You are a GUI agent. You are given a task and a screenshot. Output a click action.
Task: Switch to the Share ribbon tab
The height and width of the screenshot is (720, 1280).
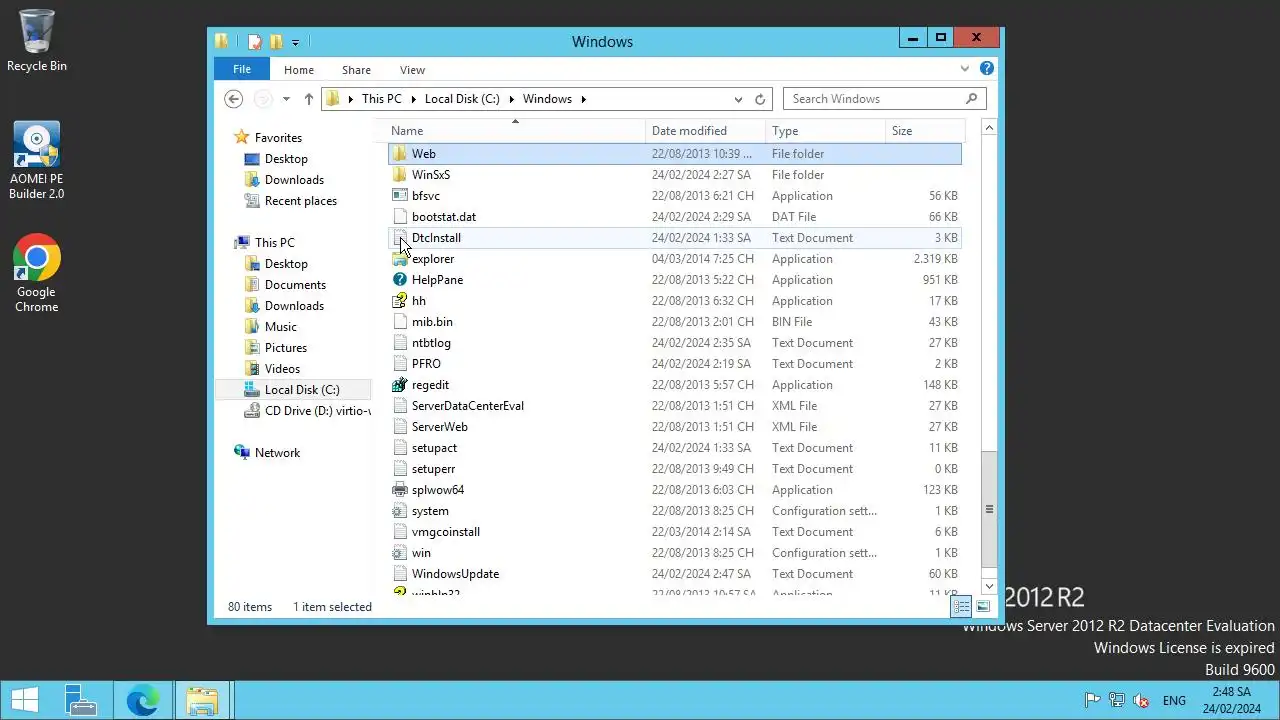356,70
